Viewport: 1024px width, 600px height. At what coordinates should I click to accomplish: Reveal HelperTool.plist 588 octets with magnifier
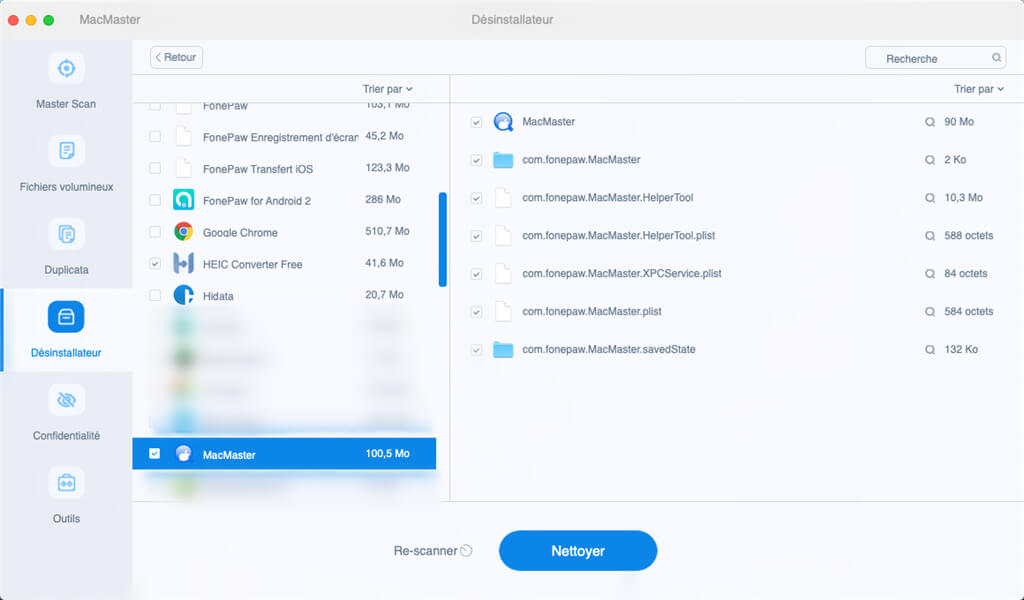(930, 236)
